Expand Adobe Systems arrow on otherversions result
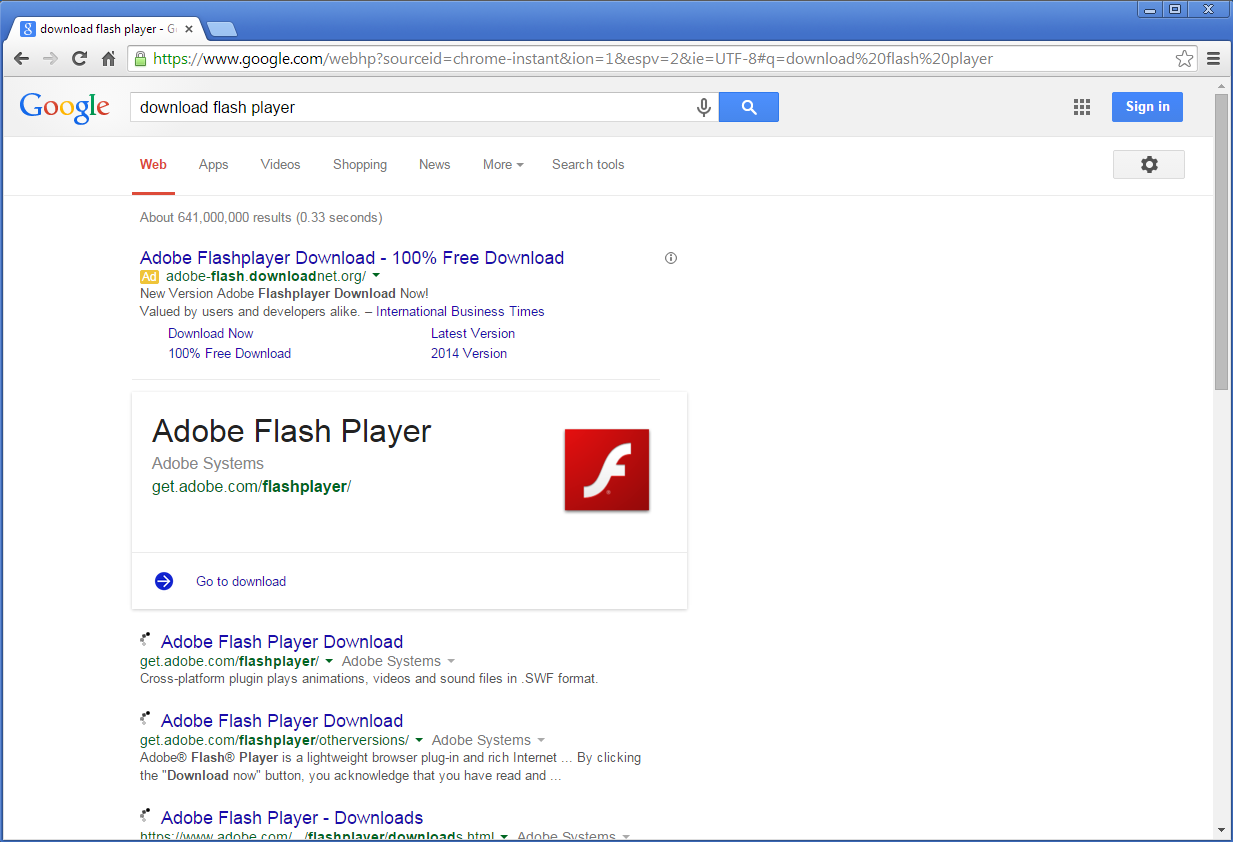 click(x=541, y=741)
